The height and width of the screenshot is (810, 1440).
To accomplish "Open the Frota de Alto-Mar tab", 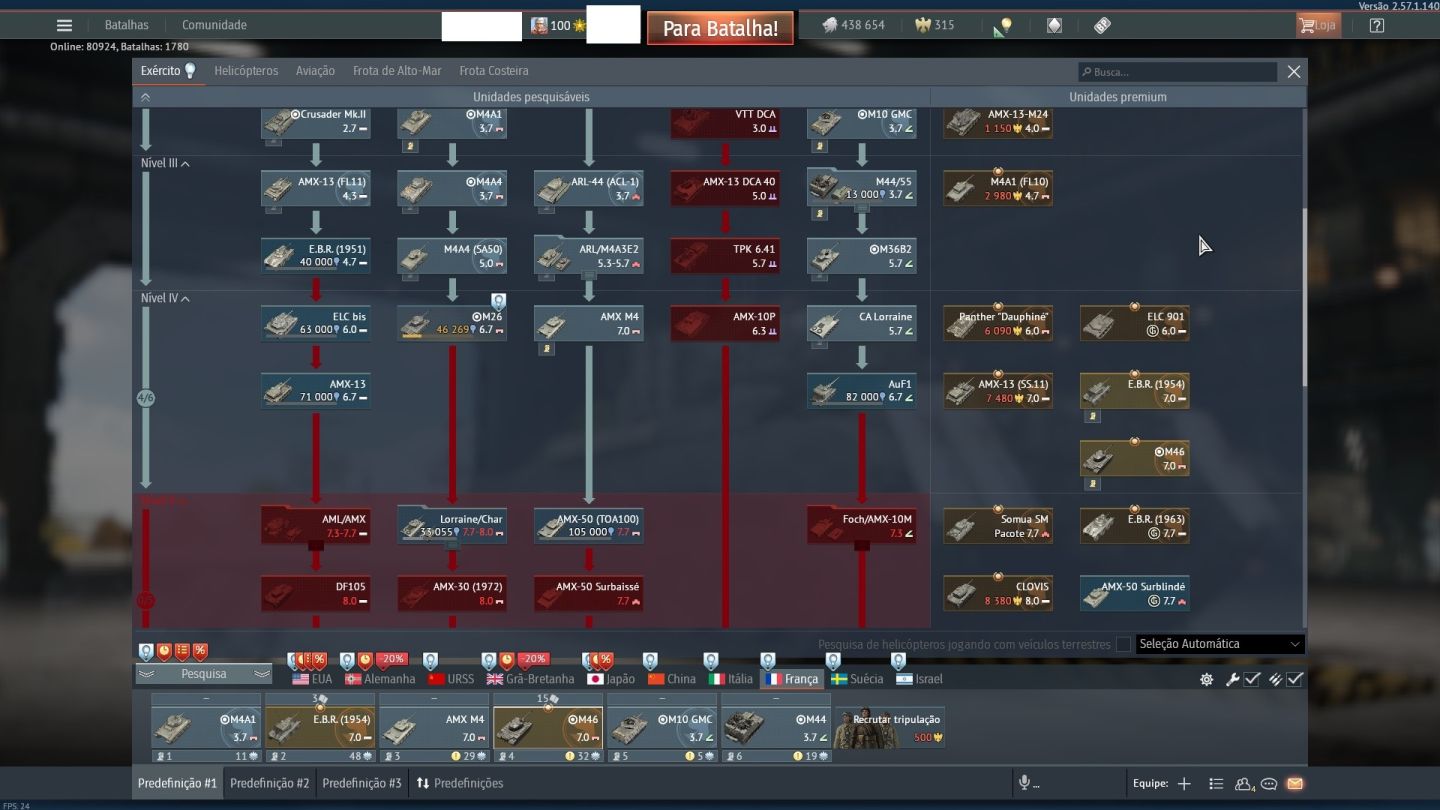I will point(397,71).
